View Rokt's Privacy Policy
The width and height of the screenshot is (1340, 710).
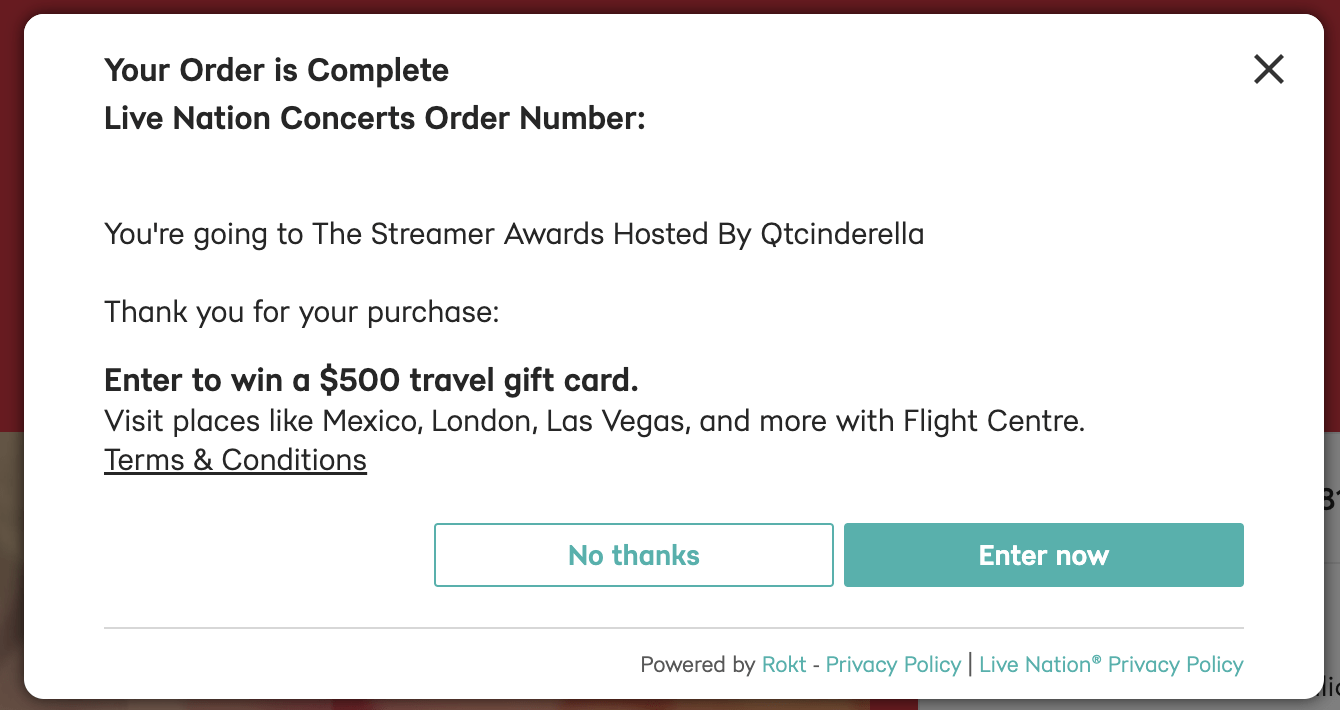[x=893, y=664]
